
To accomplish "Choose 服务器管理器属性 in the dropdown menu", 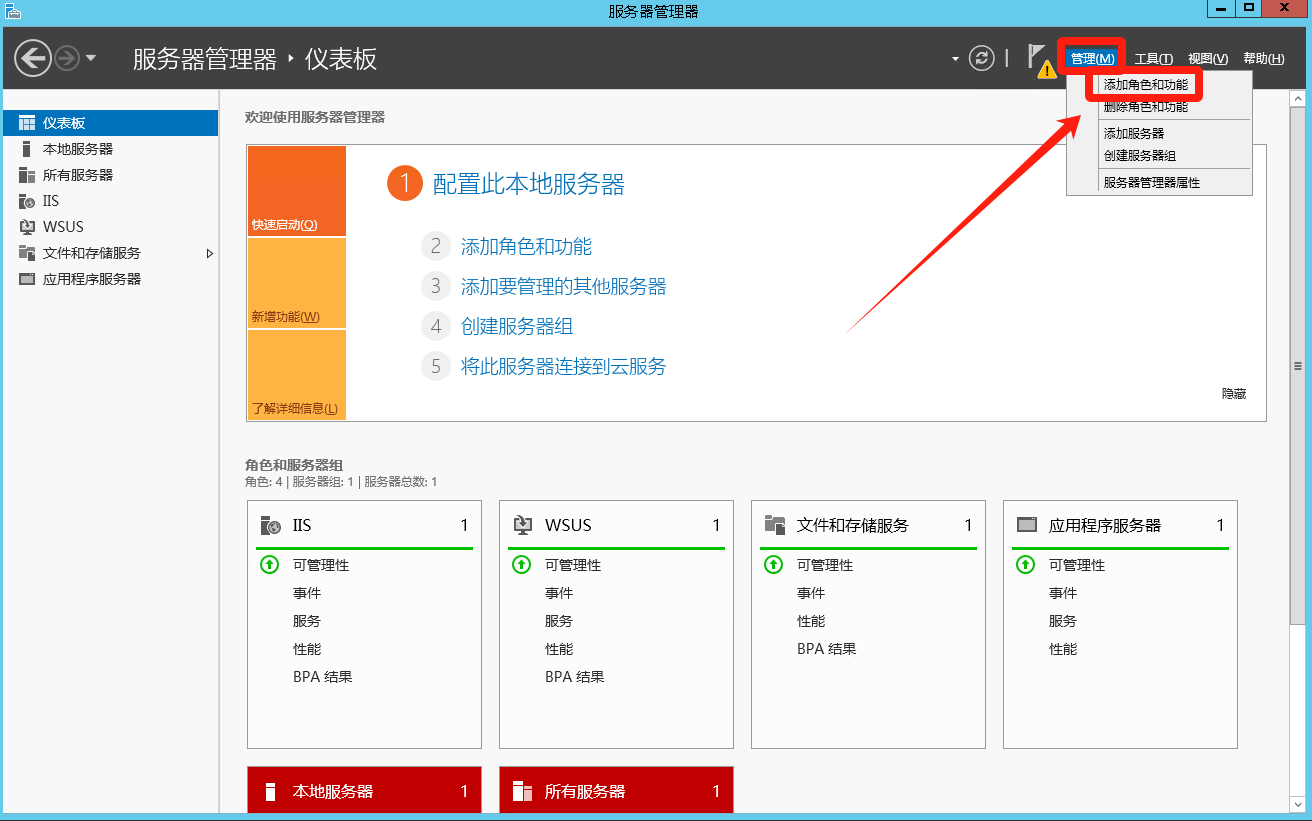I will pos(1151,183).
